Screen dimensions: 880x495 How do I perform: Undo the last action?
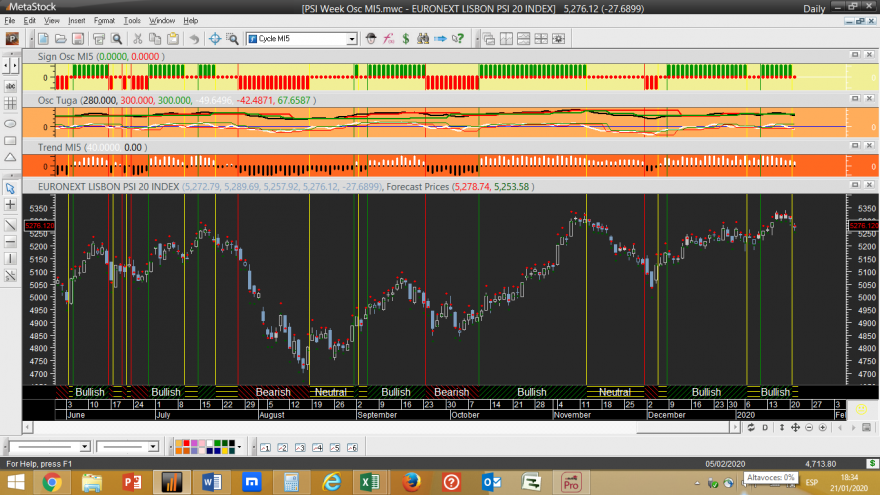tap(194, 39)
